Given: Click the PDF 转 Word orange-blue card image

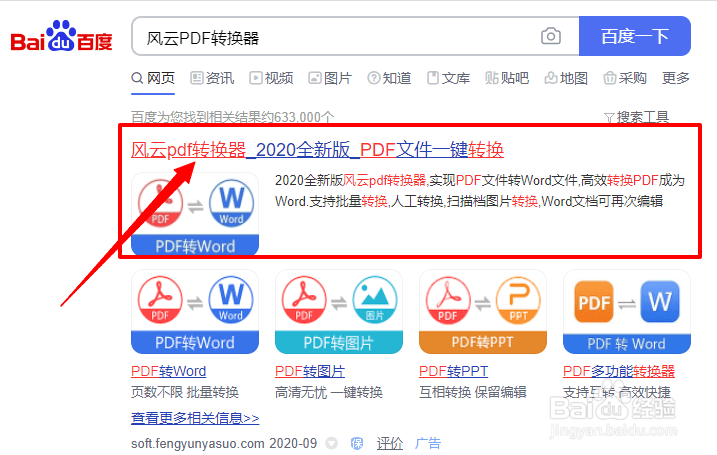Looking at the screenshot, I should tap(627, 311).
